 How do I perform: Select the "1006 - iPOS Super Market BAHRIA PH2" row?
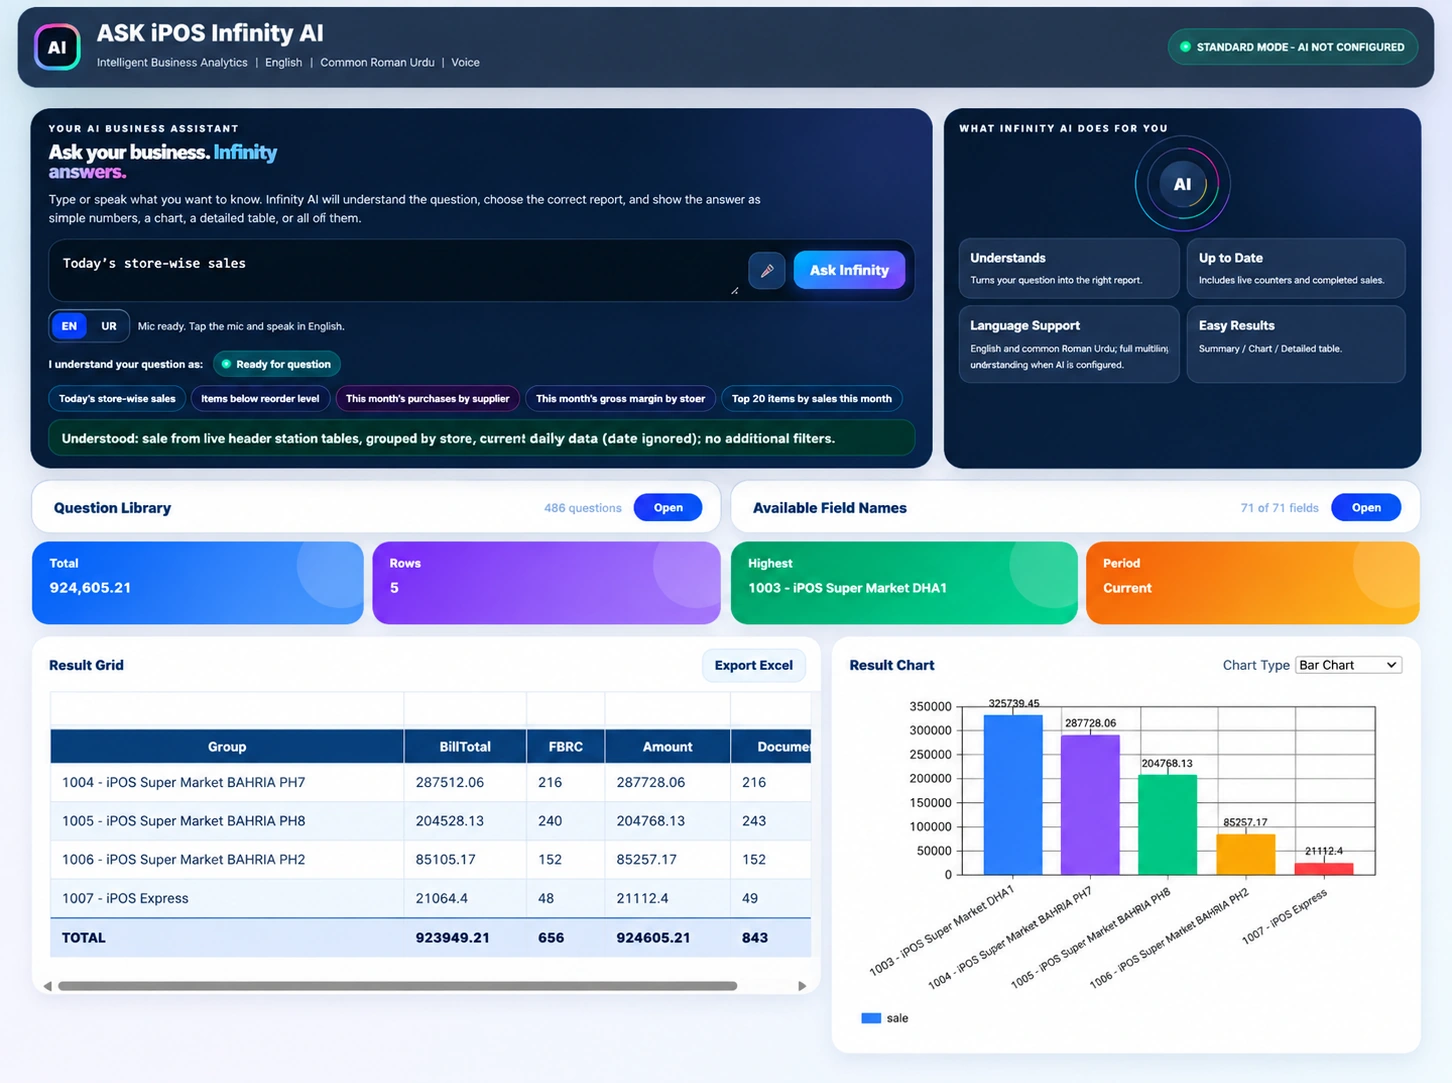[x=430, y=860]
